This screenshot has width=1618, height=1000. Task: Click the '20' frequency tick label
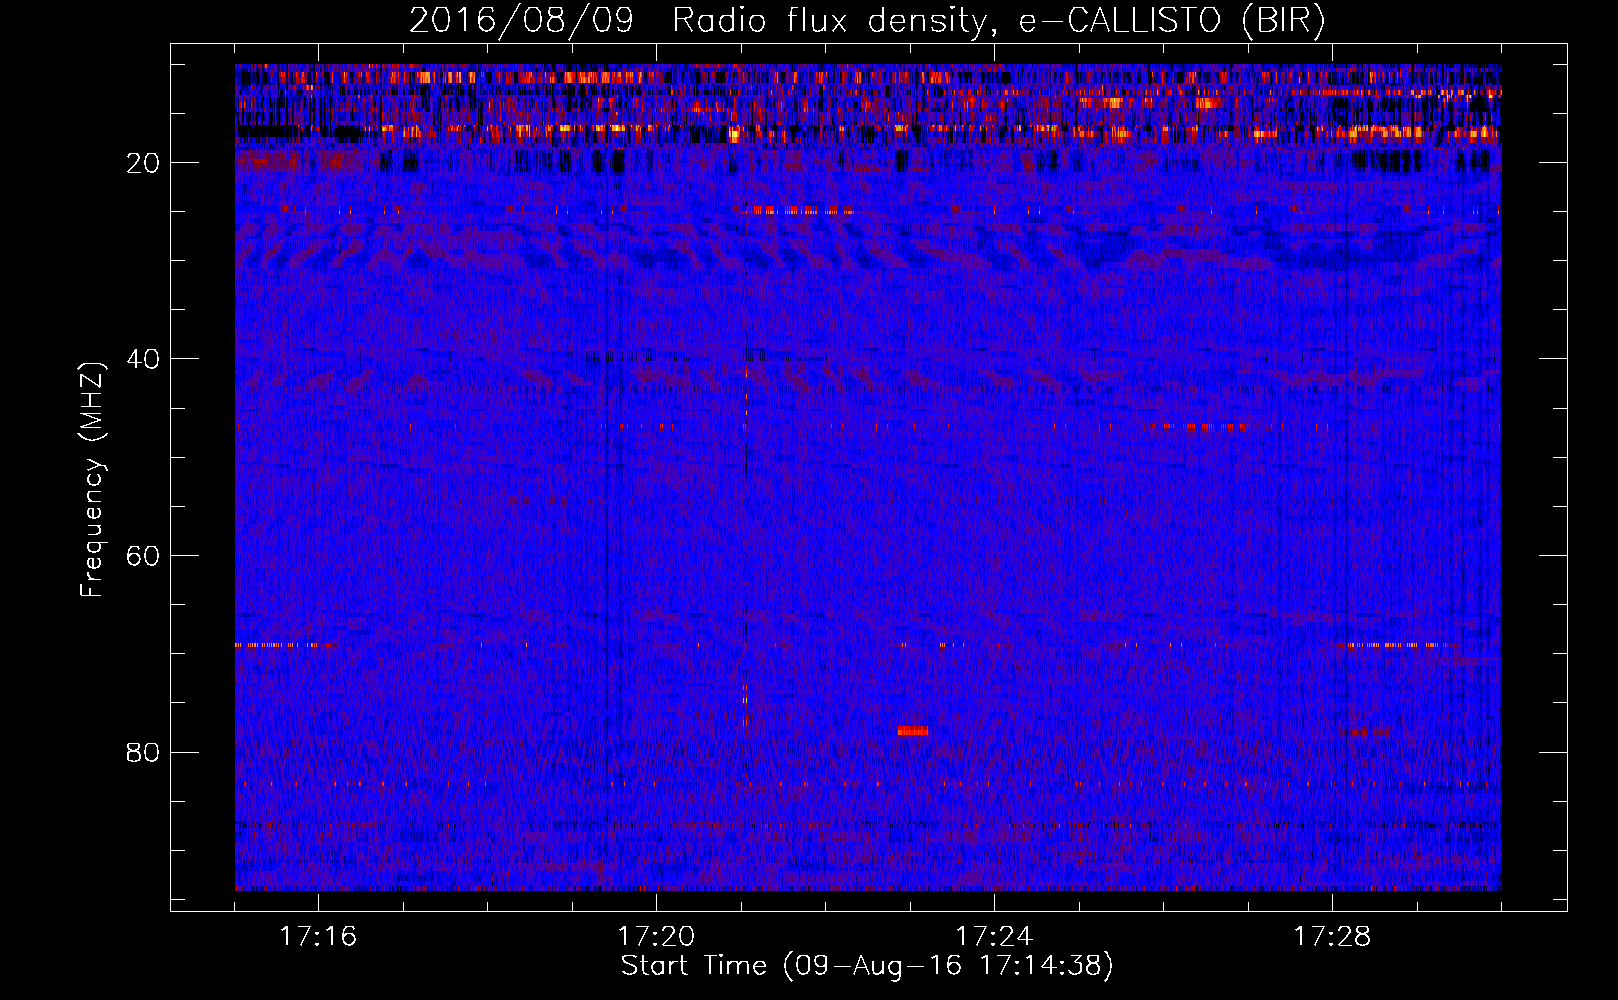[x=143, y=163]
